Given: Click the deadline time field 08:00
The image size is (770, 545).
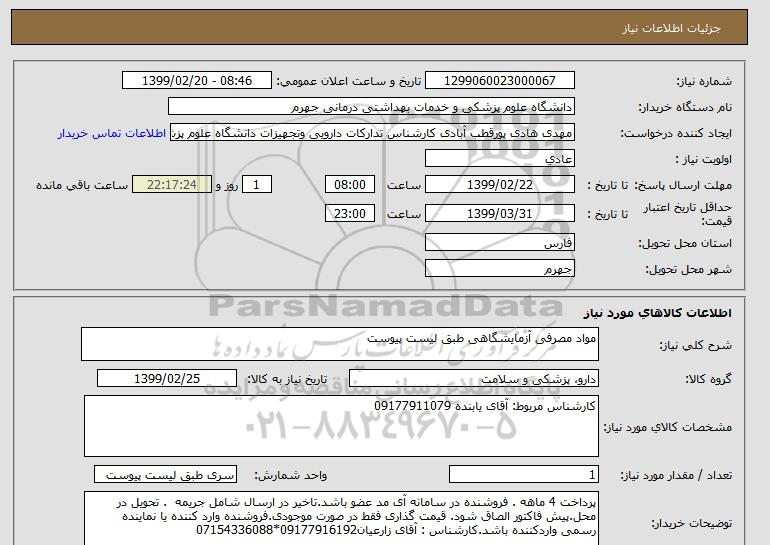Looking at the screenshot, I should tap(350, 185).
